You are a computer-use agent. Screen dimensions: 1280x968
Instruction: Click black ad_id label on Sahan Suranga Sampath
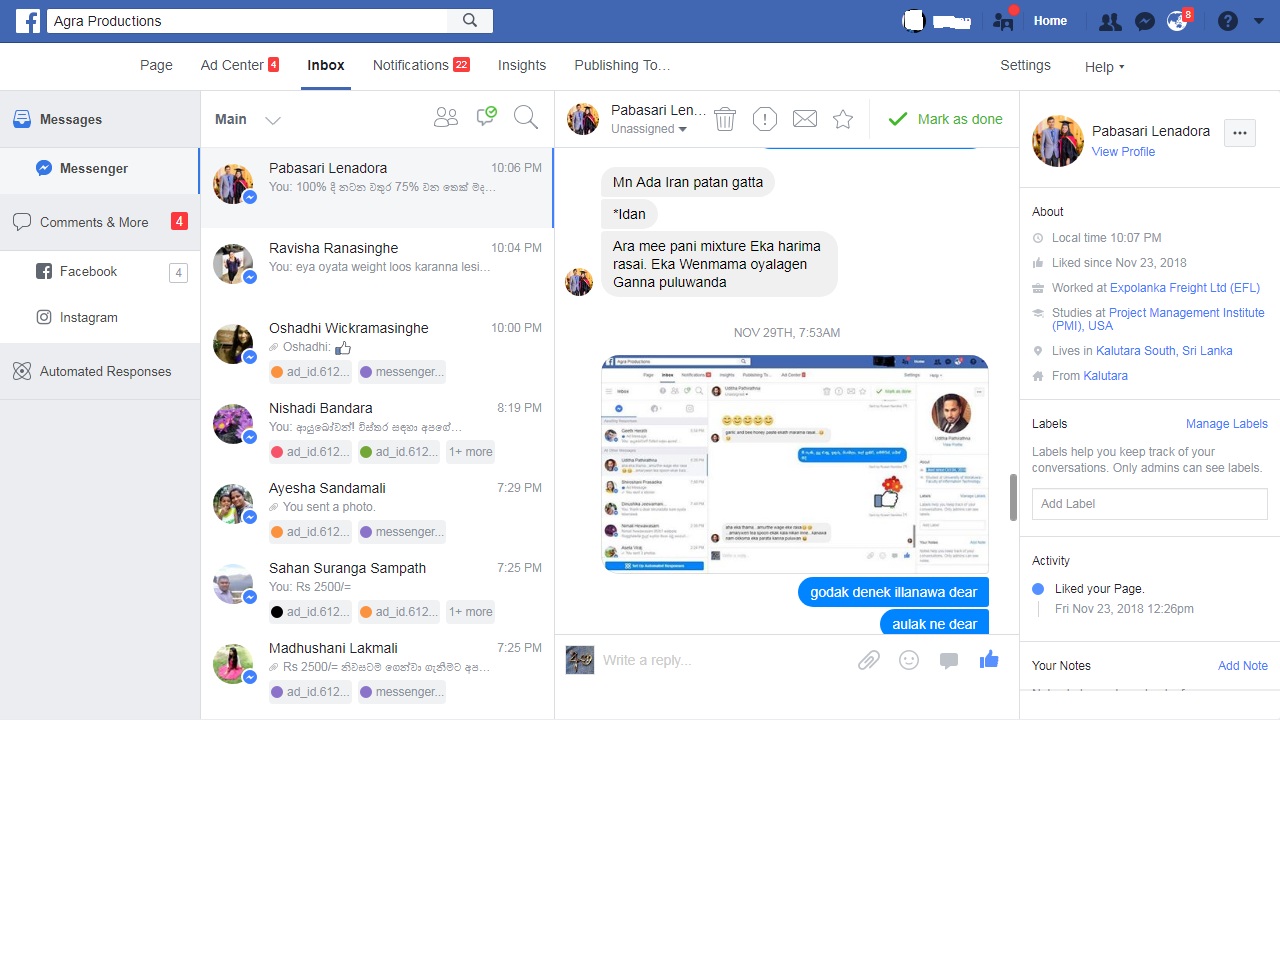310,612
